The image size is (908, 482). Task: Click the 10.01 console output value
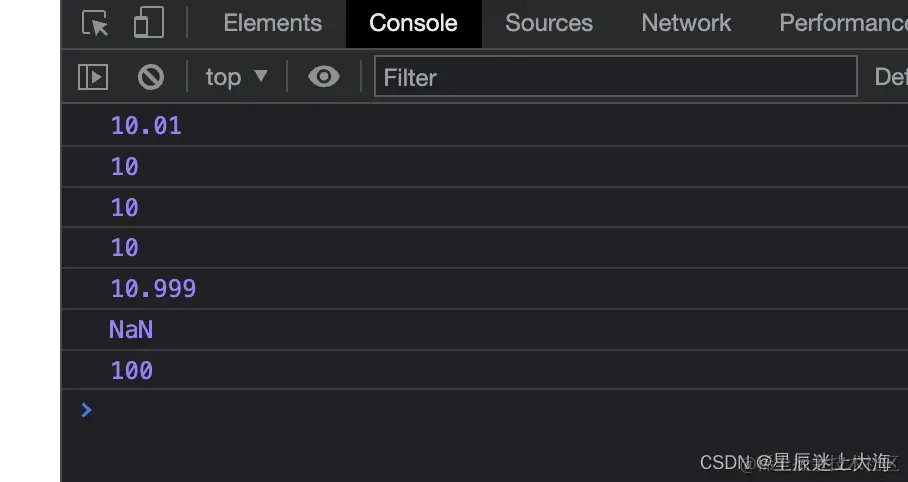point(146,126)
